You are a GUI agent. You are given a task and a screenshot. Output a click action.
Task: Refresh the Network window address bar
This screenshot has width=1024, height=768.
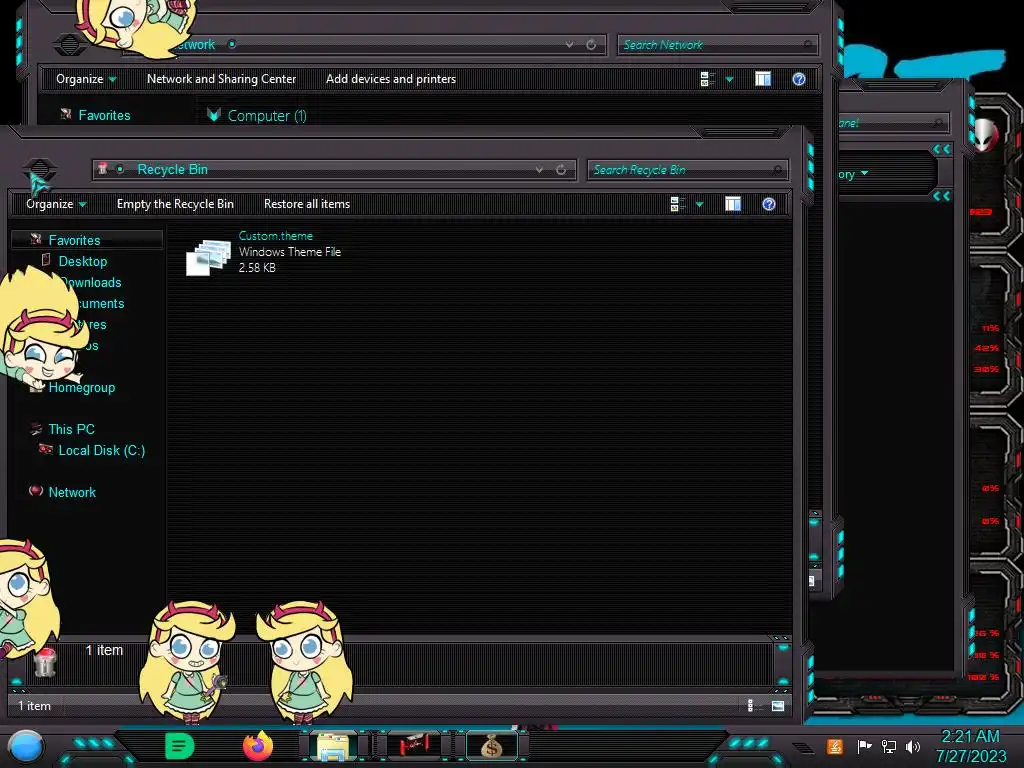[x=591, y=45]
